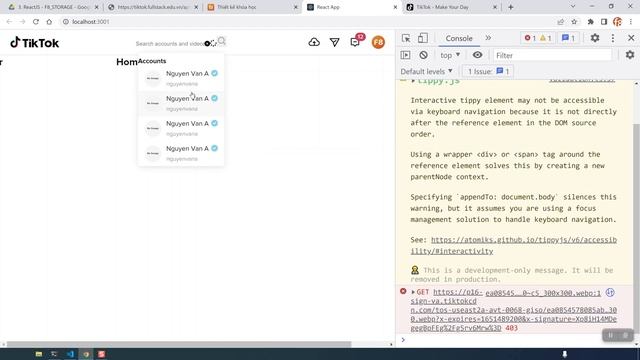Click the search magnifier icon

(x=222, y=41)
